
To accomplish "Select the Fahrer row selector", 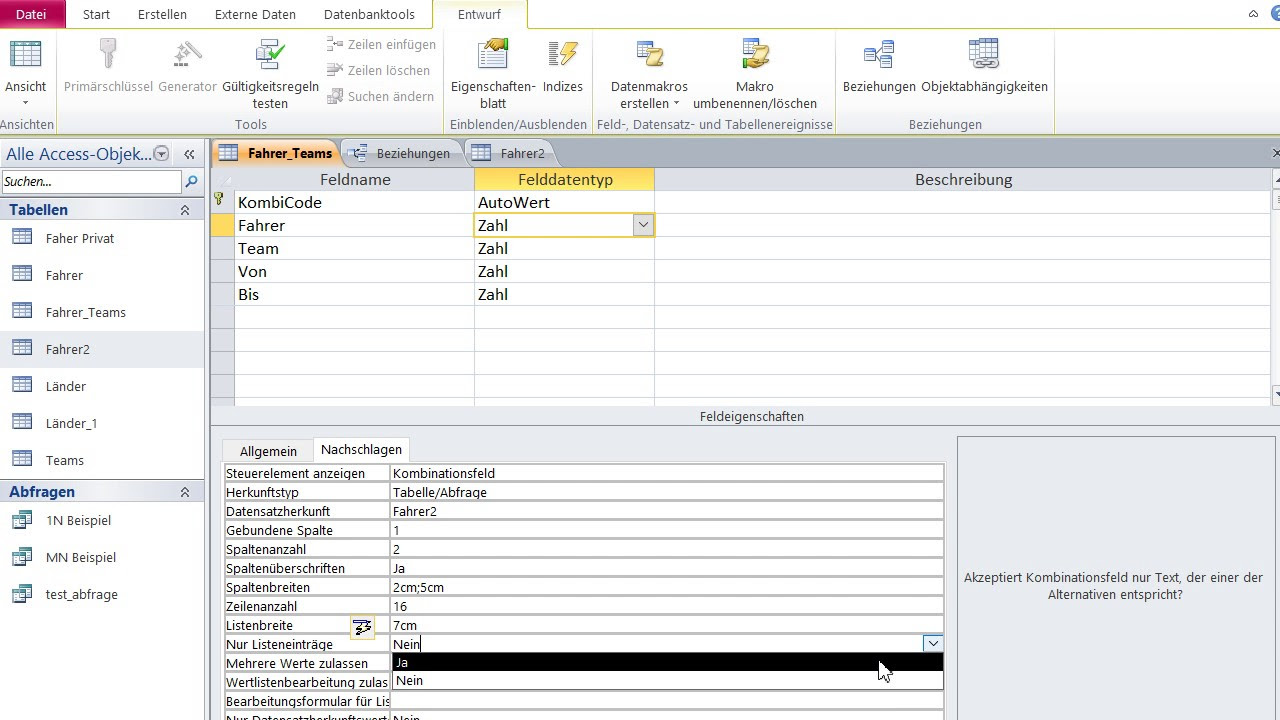I will coord(222,225).
